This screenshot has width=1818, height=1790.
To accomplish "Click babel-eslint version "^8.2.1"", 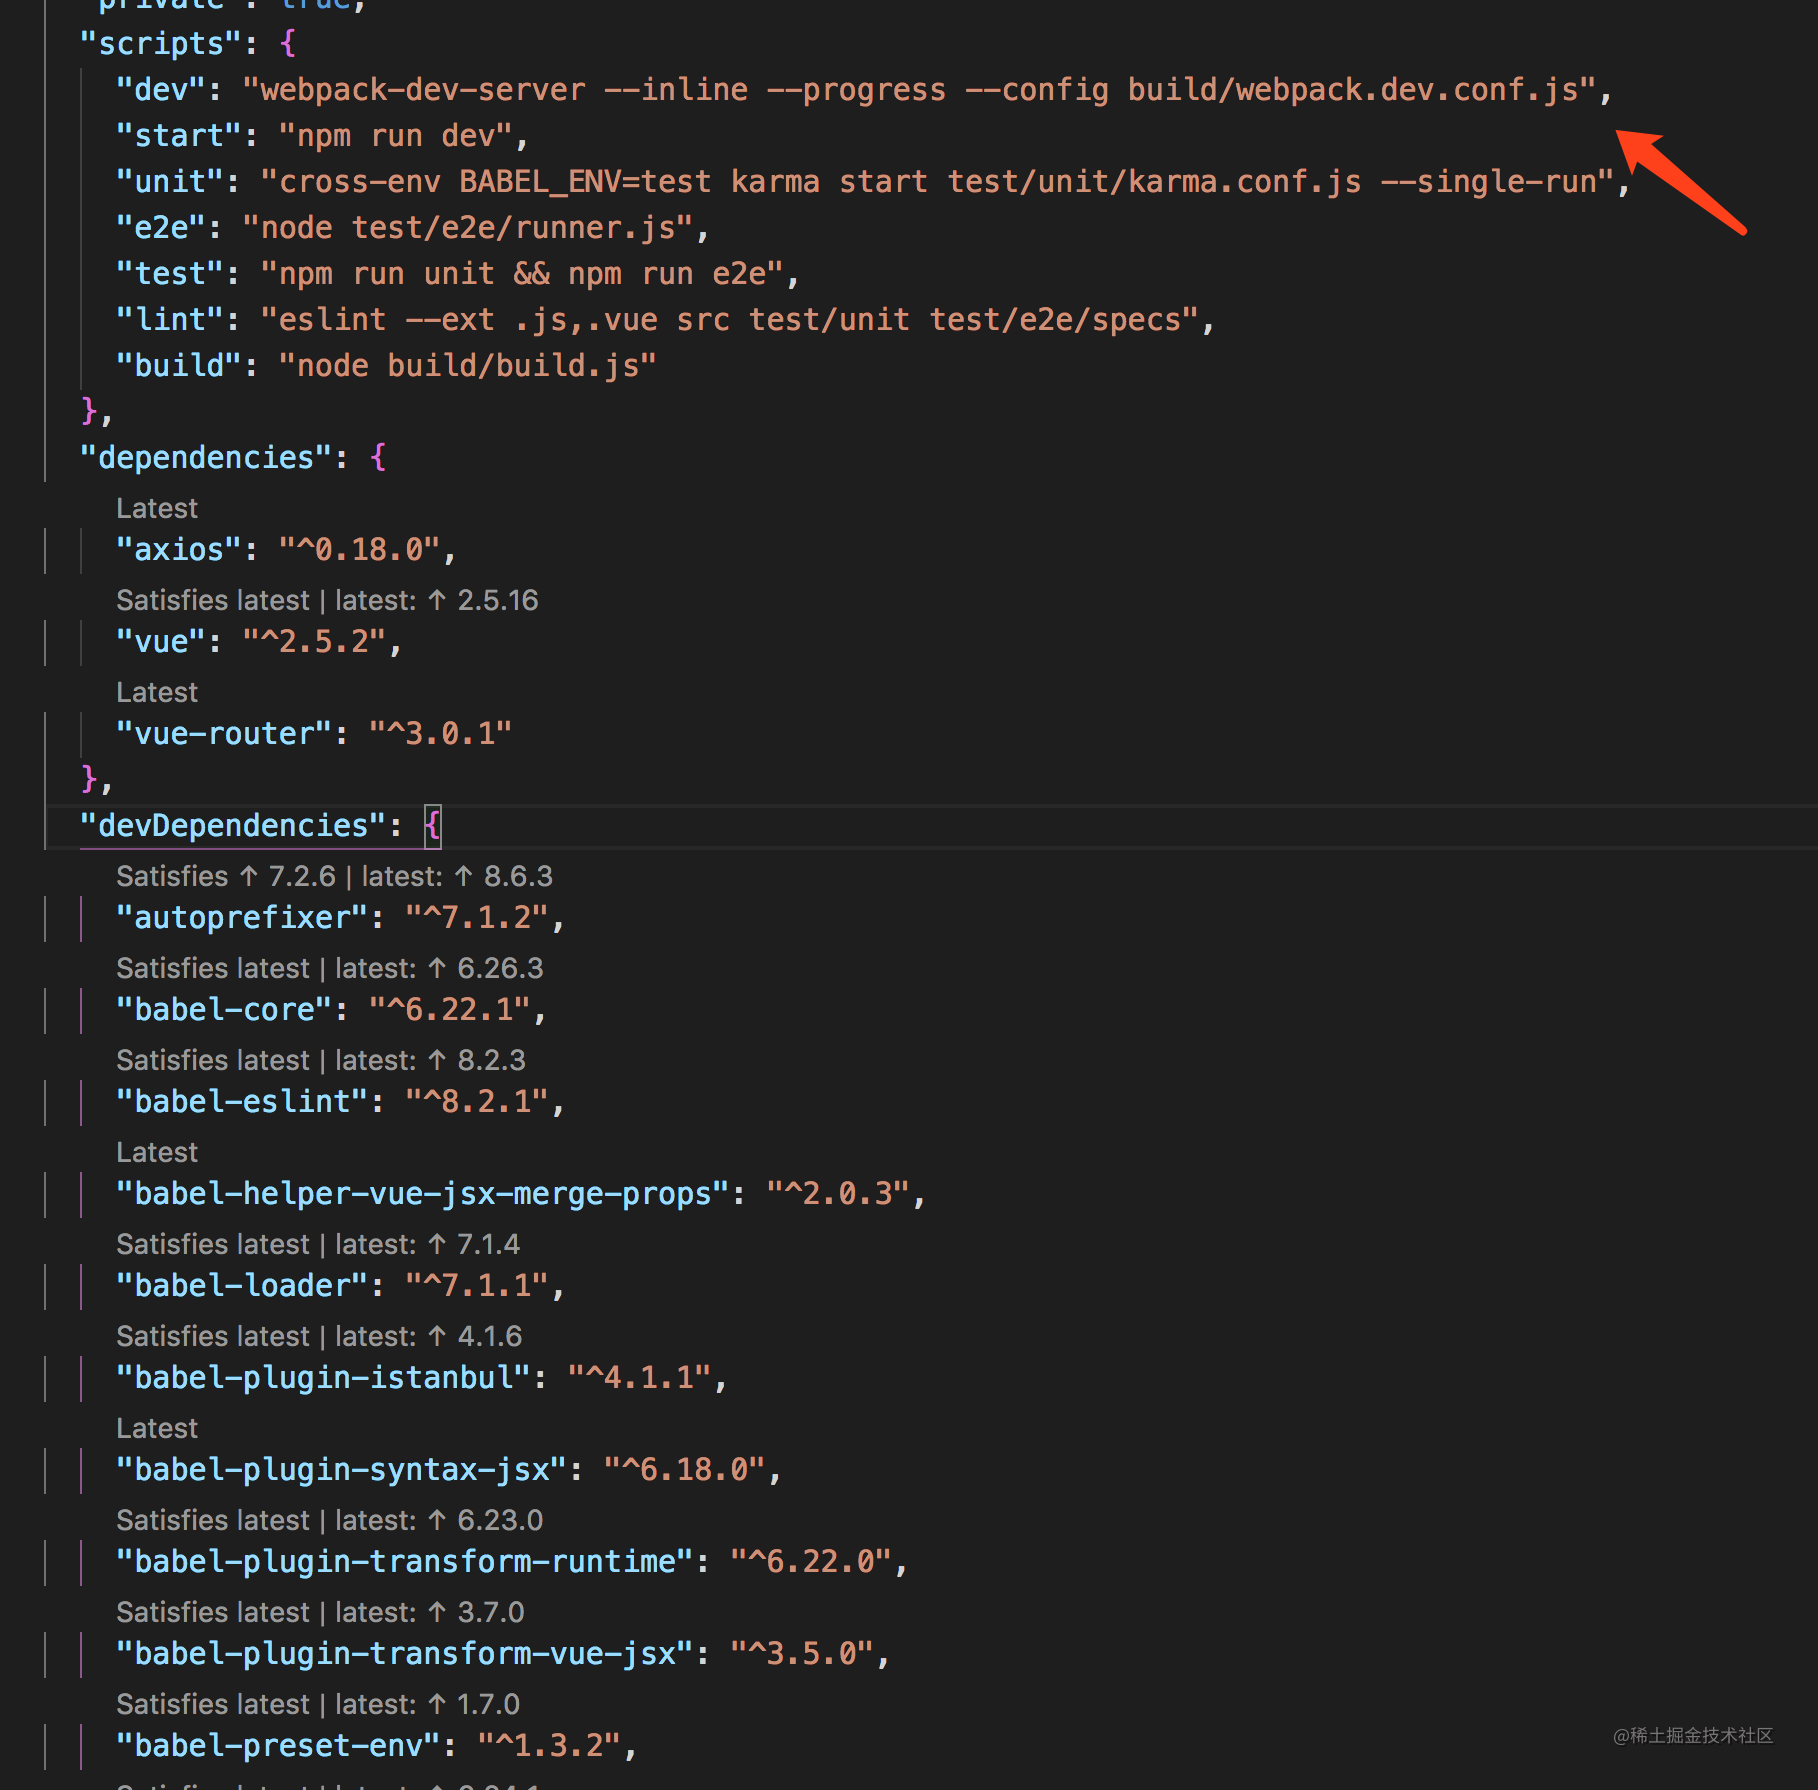I will pos(477,1102).
